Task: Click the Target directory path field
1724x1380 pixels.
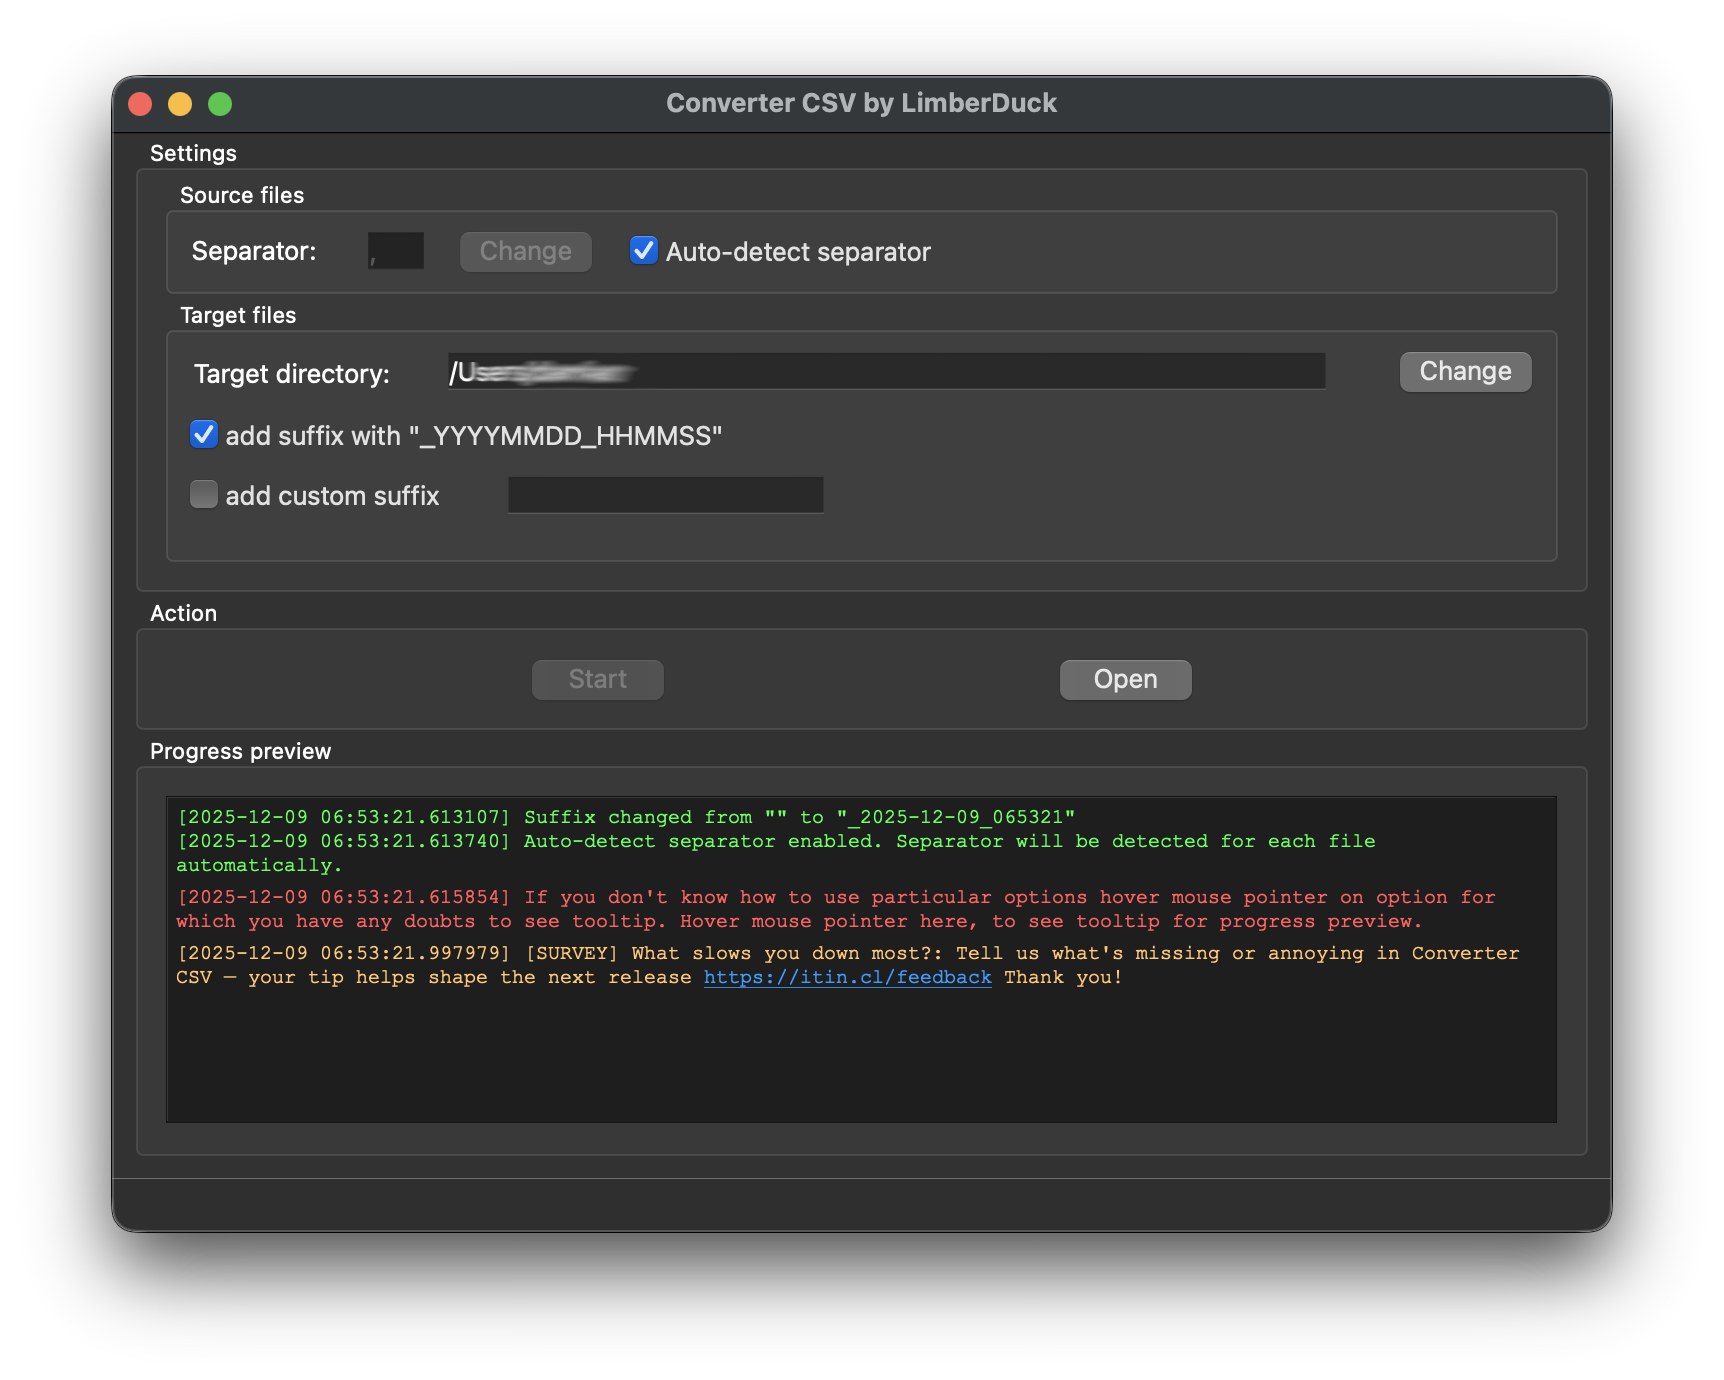Action: (x=886, y=371)
